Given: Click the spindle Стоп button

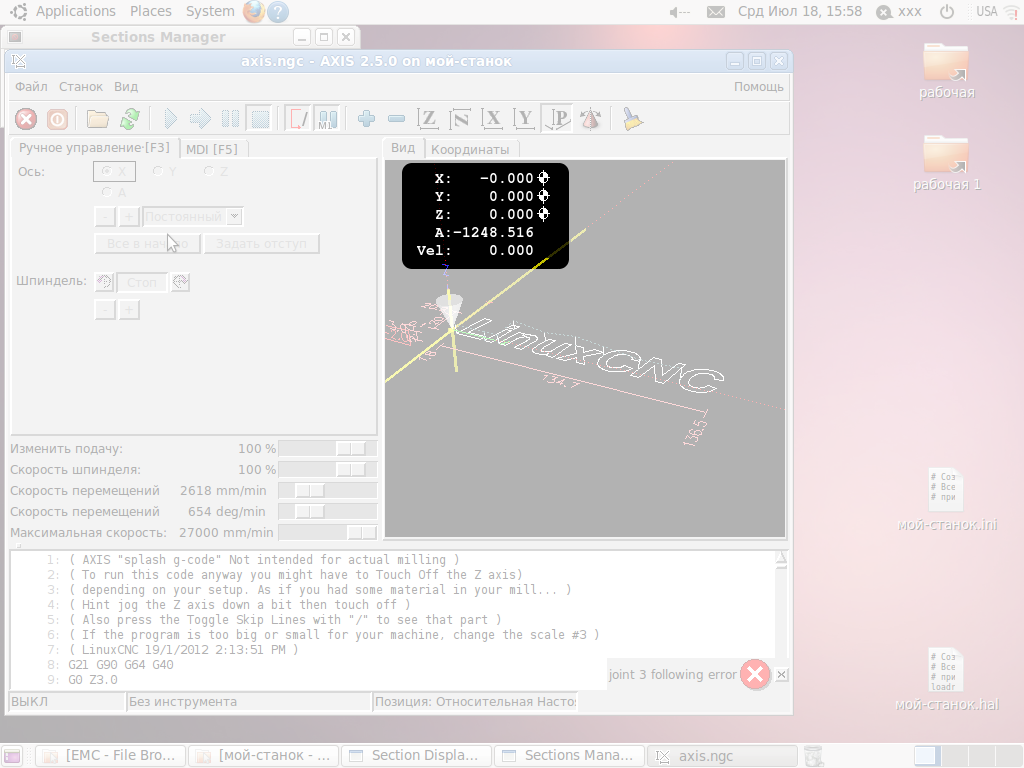Looking at the screenshot, I should (x=142, y=282).
